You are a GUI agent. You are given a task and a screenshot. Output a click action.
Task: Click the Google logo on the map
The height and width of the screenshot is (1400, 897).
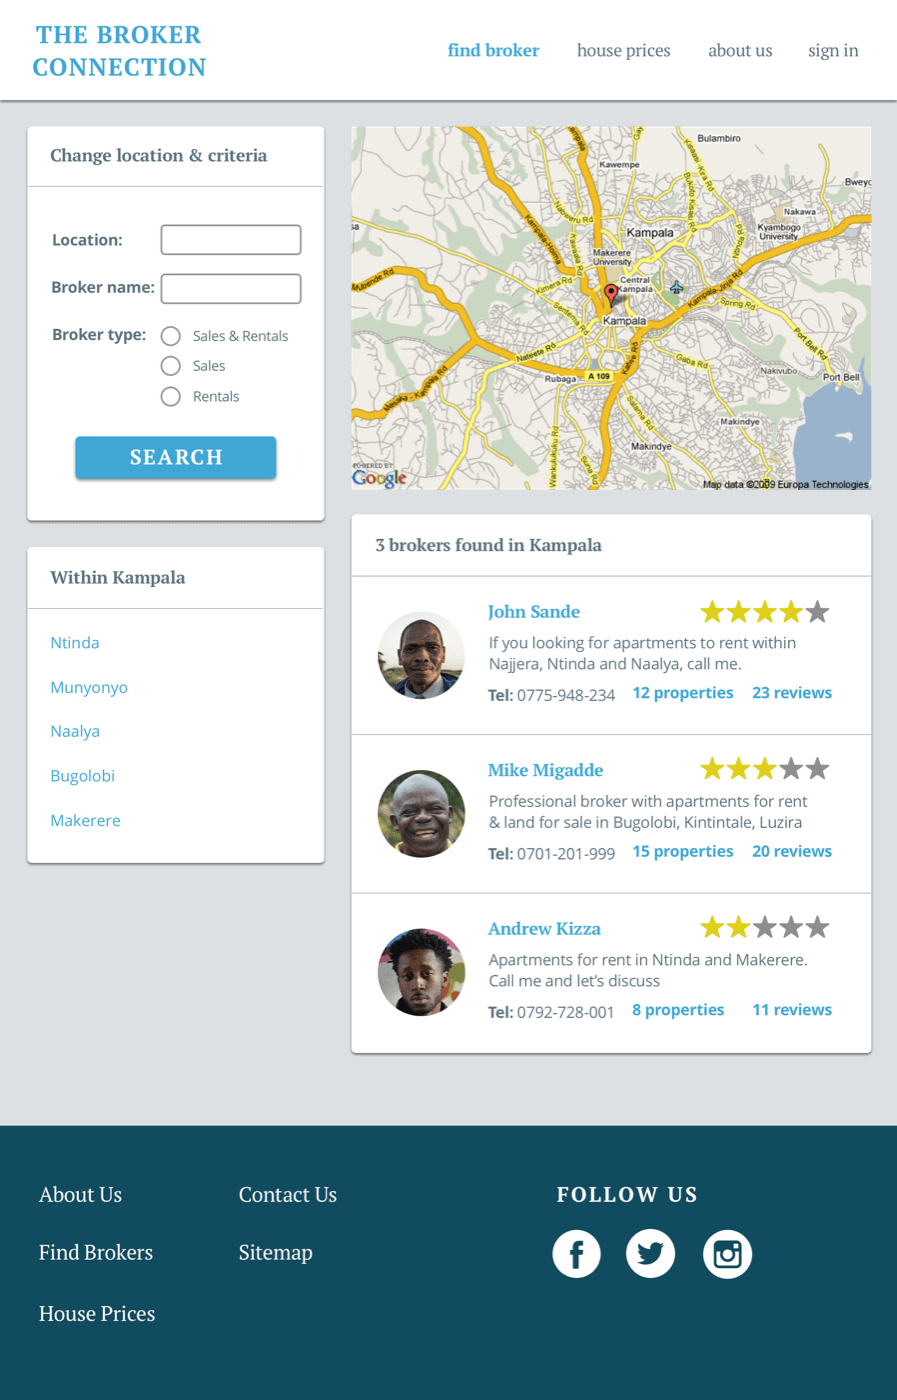(x=379, y=478)
